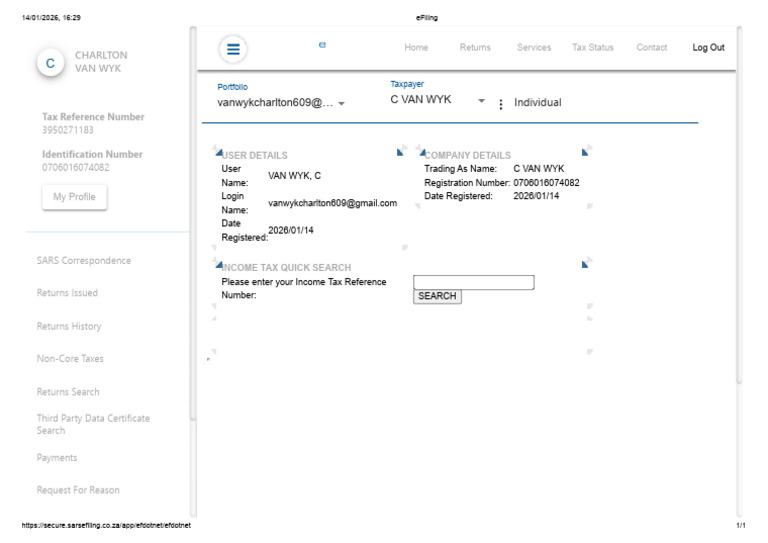Screen dimensions: 768x543
Task: Open SARS Correspondence in sidebar
Action: point(84,260)
